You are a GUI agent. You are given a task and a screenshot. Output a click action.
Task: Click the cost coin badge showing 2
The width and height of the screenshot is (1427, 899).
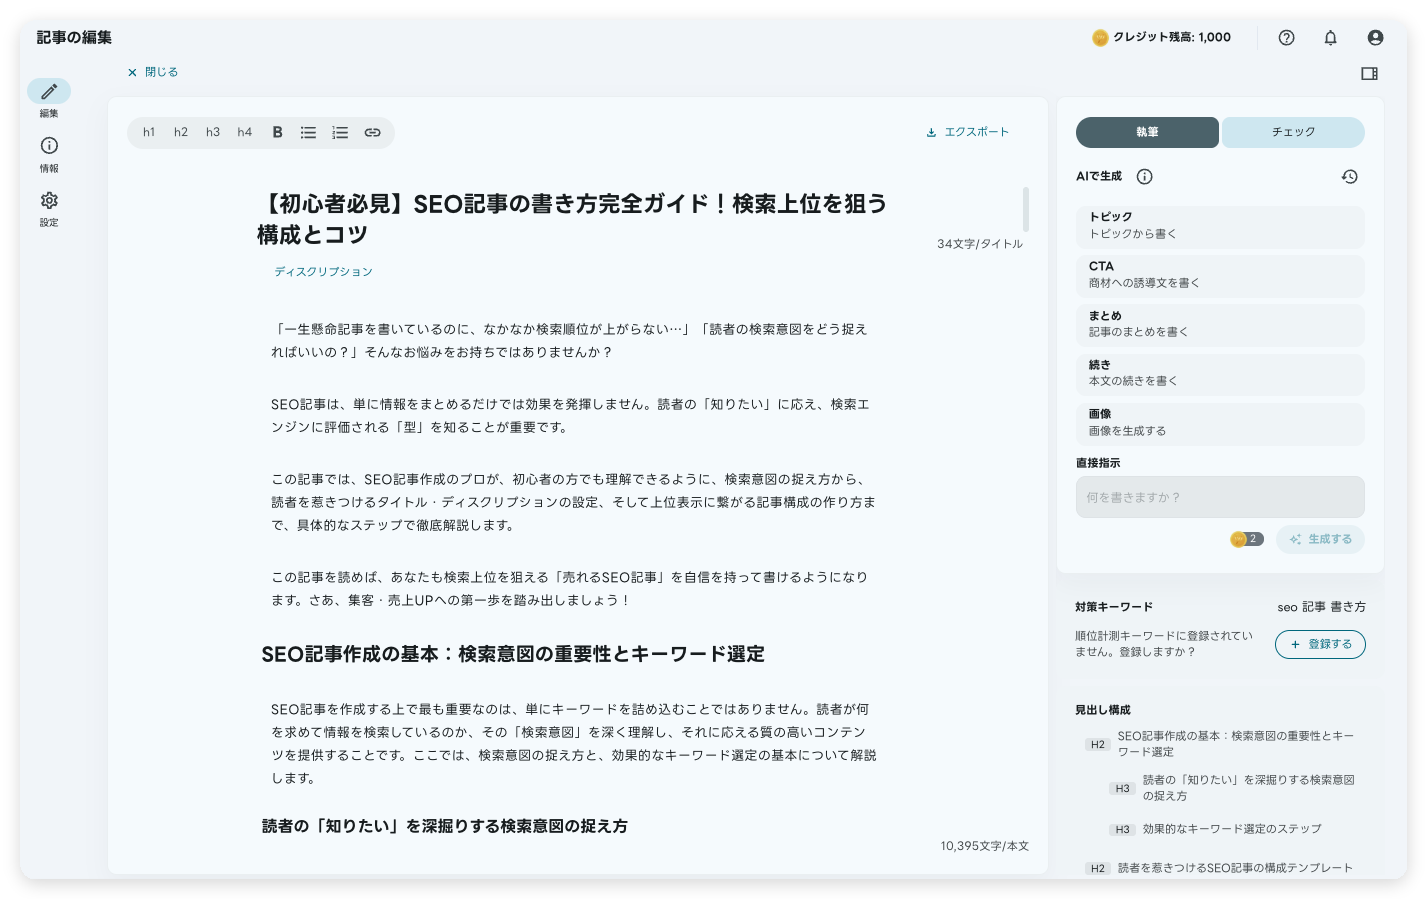1247,539
